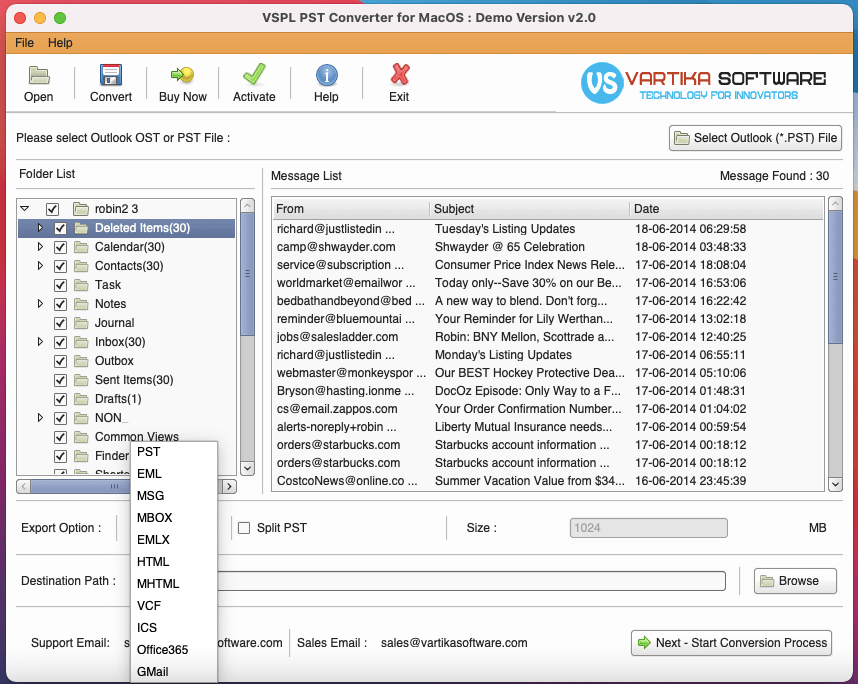Select MBOX export format

pyautogui.click(x=174, y=518)
